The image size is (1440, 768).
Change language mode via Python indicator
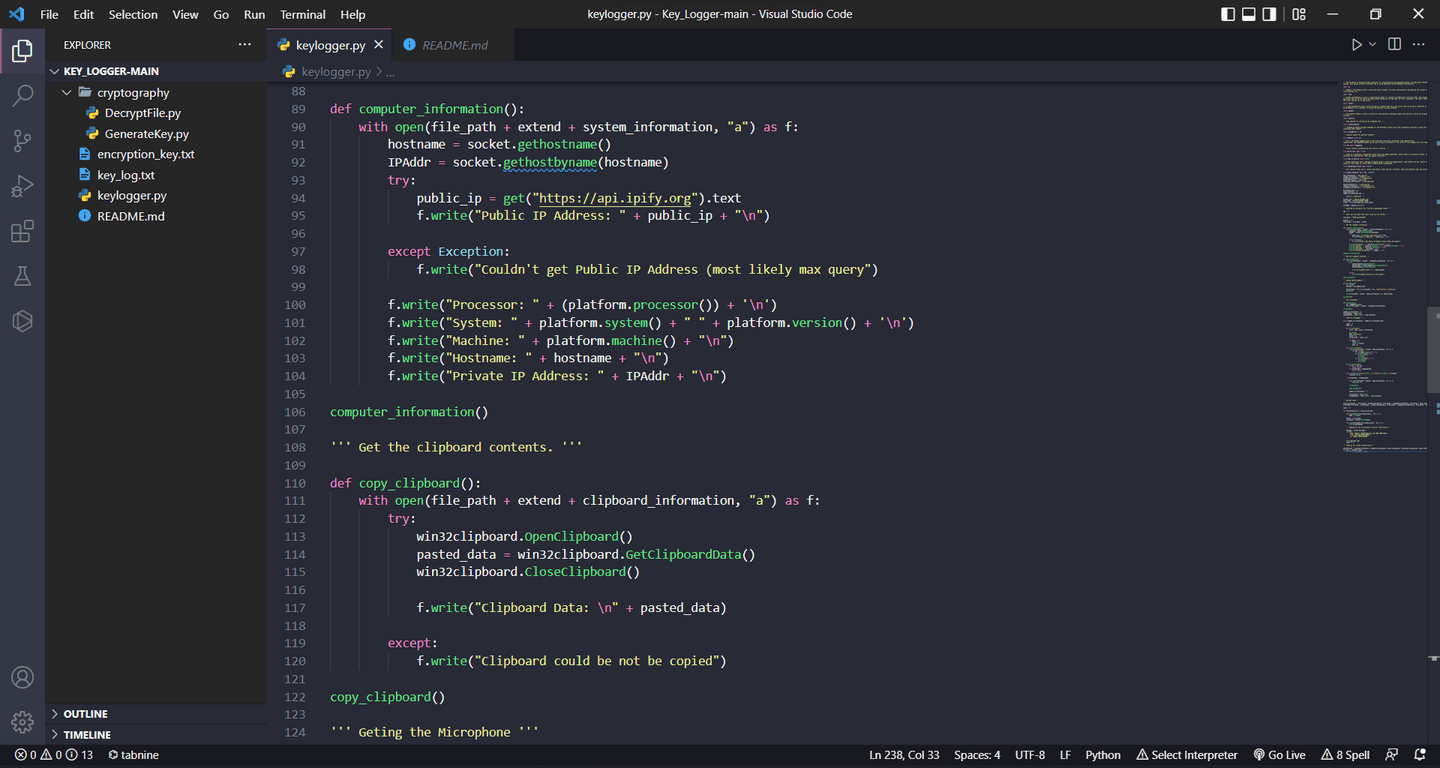pos(1103,755)
